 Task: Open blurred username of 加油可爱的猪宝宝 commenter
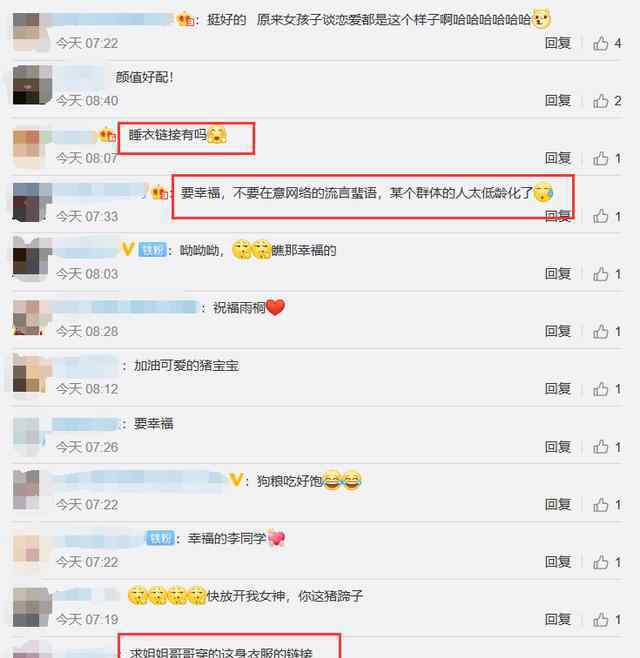(87, 366)
